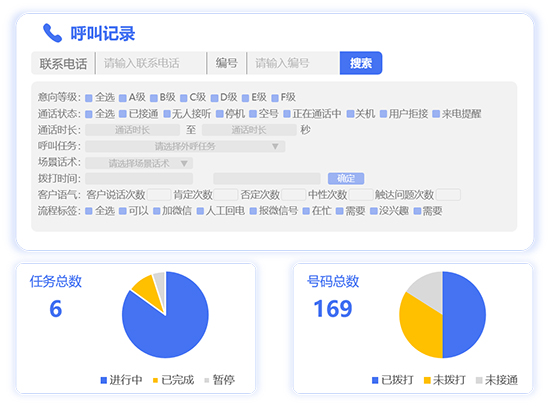Click the yellow 已完成 legend marker
This screenshot has height=406, width=550.
coord(155,380)
